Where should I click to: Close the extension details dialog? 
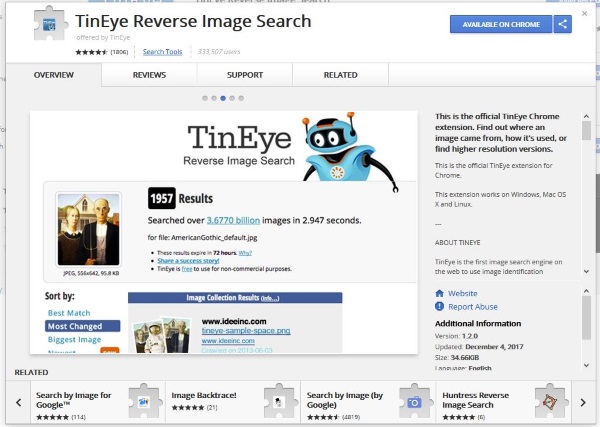pos(584,14)
